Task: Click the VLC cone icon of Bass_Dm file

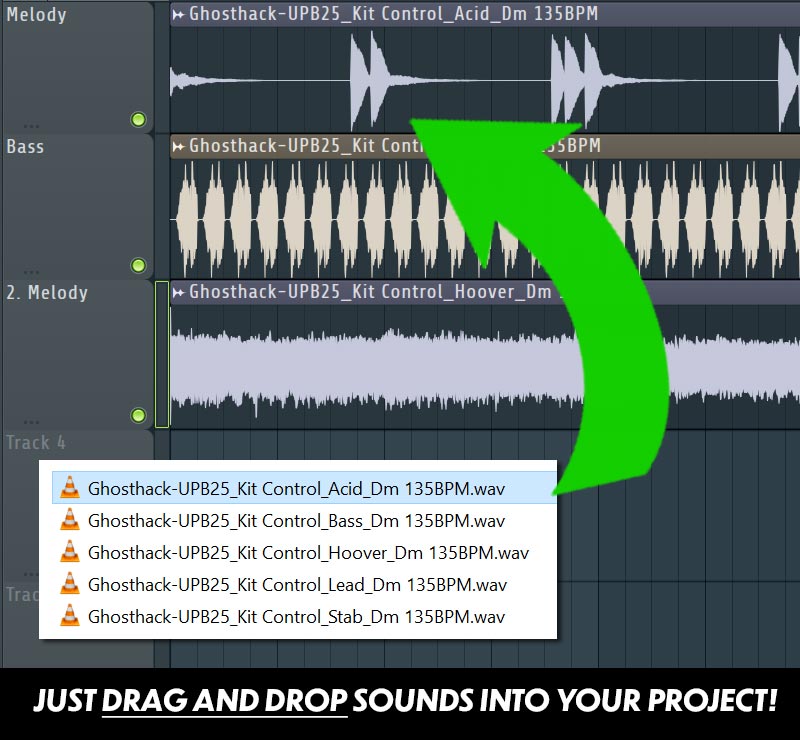Action: [70, 520]
